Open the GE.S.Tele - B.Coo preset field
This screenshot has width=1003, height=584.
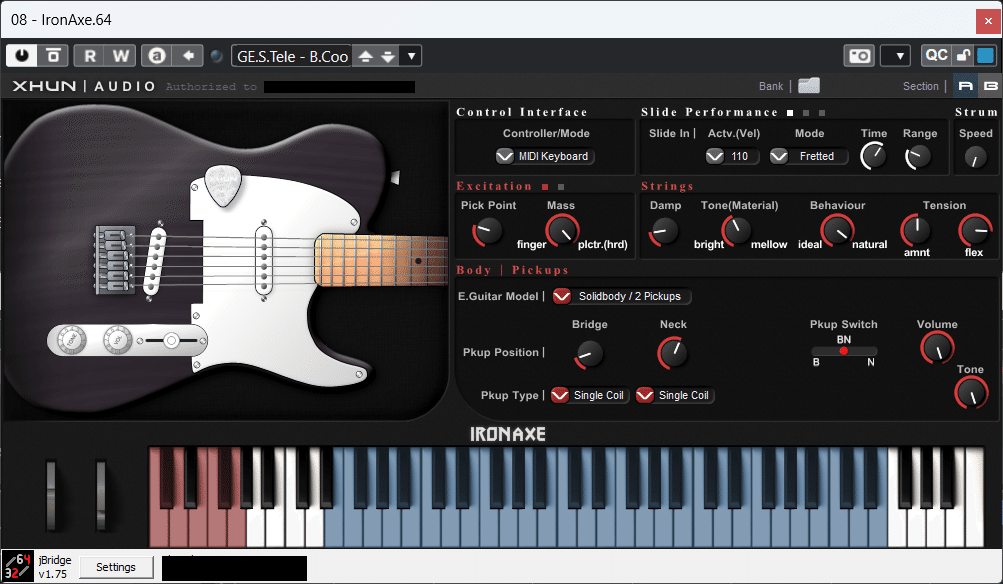pos(292,56)
